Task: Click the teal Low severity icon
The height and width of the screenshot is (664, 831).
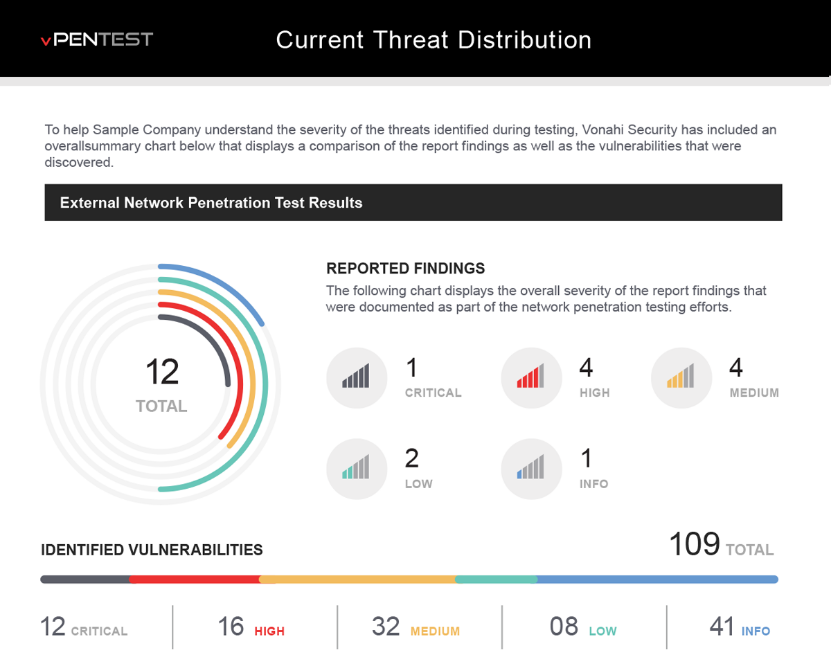Action: pos(356,468)
